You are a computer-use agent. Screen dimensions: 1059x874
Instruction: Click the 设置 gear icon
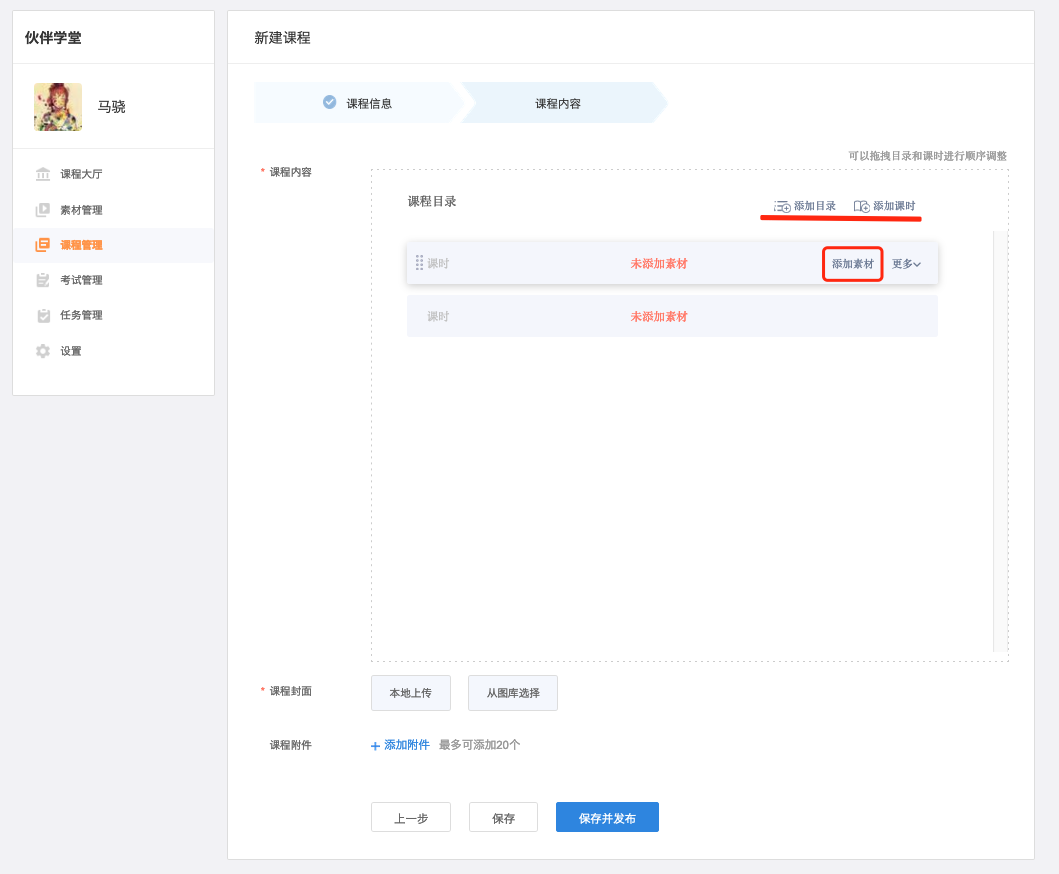tap(43, 351)
